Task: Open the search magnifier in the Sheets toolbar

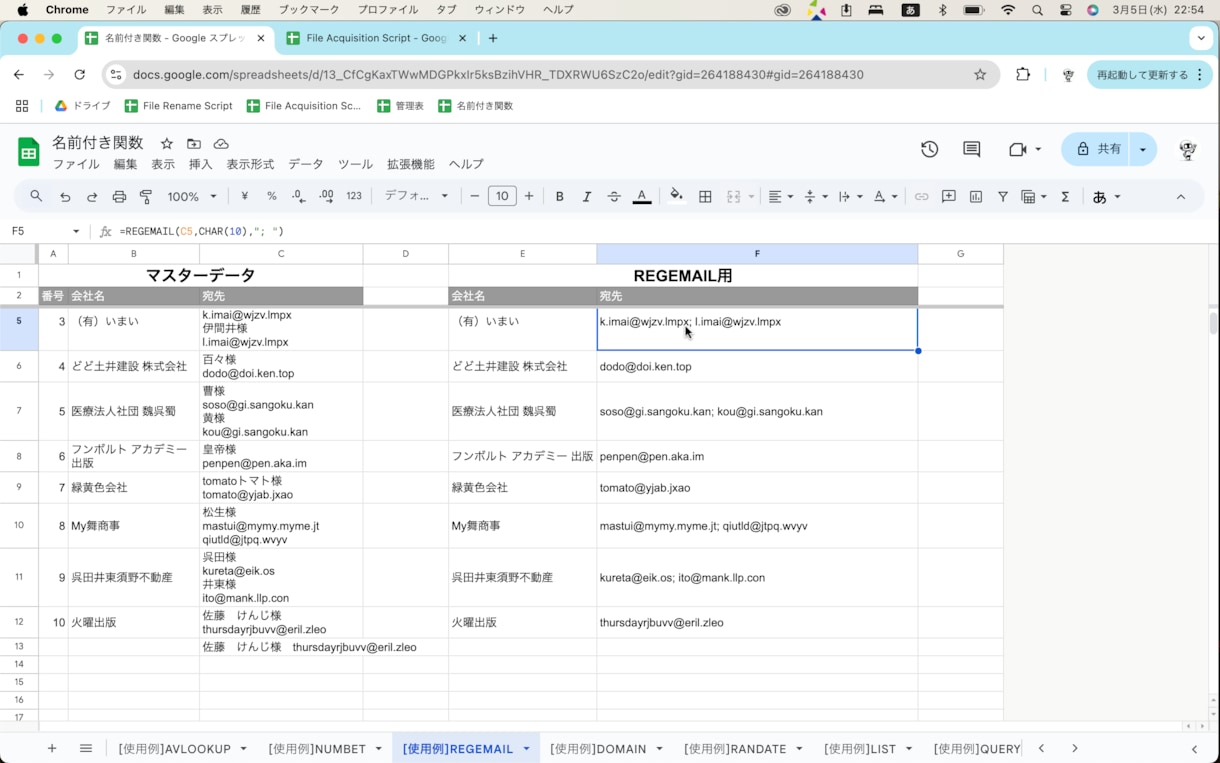Action: coord(36,197)
